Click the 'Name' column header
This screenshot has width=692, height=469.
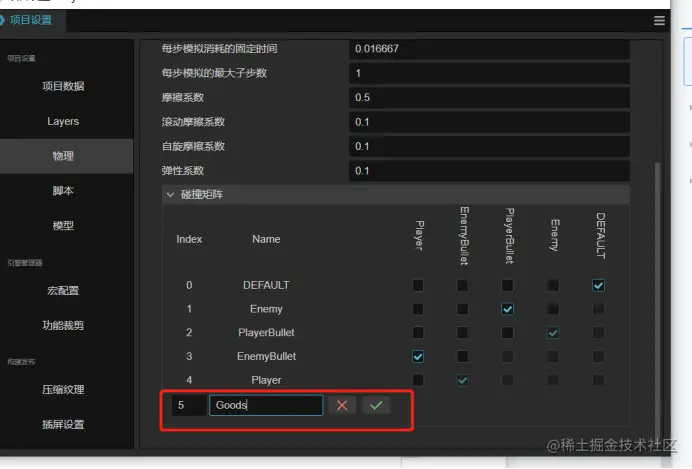pos(266,239)
